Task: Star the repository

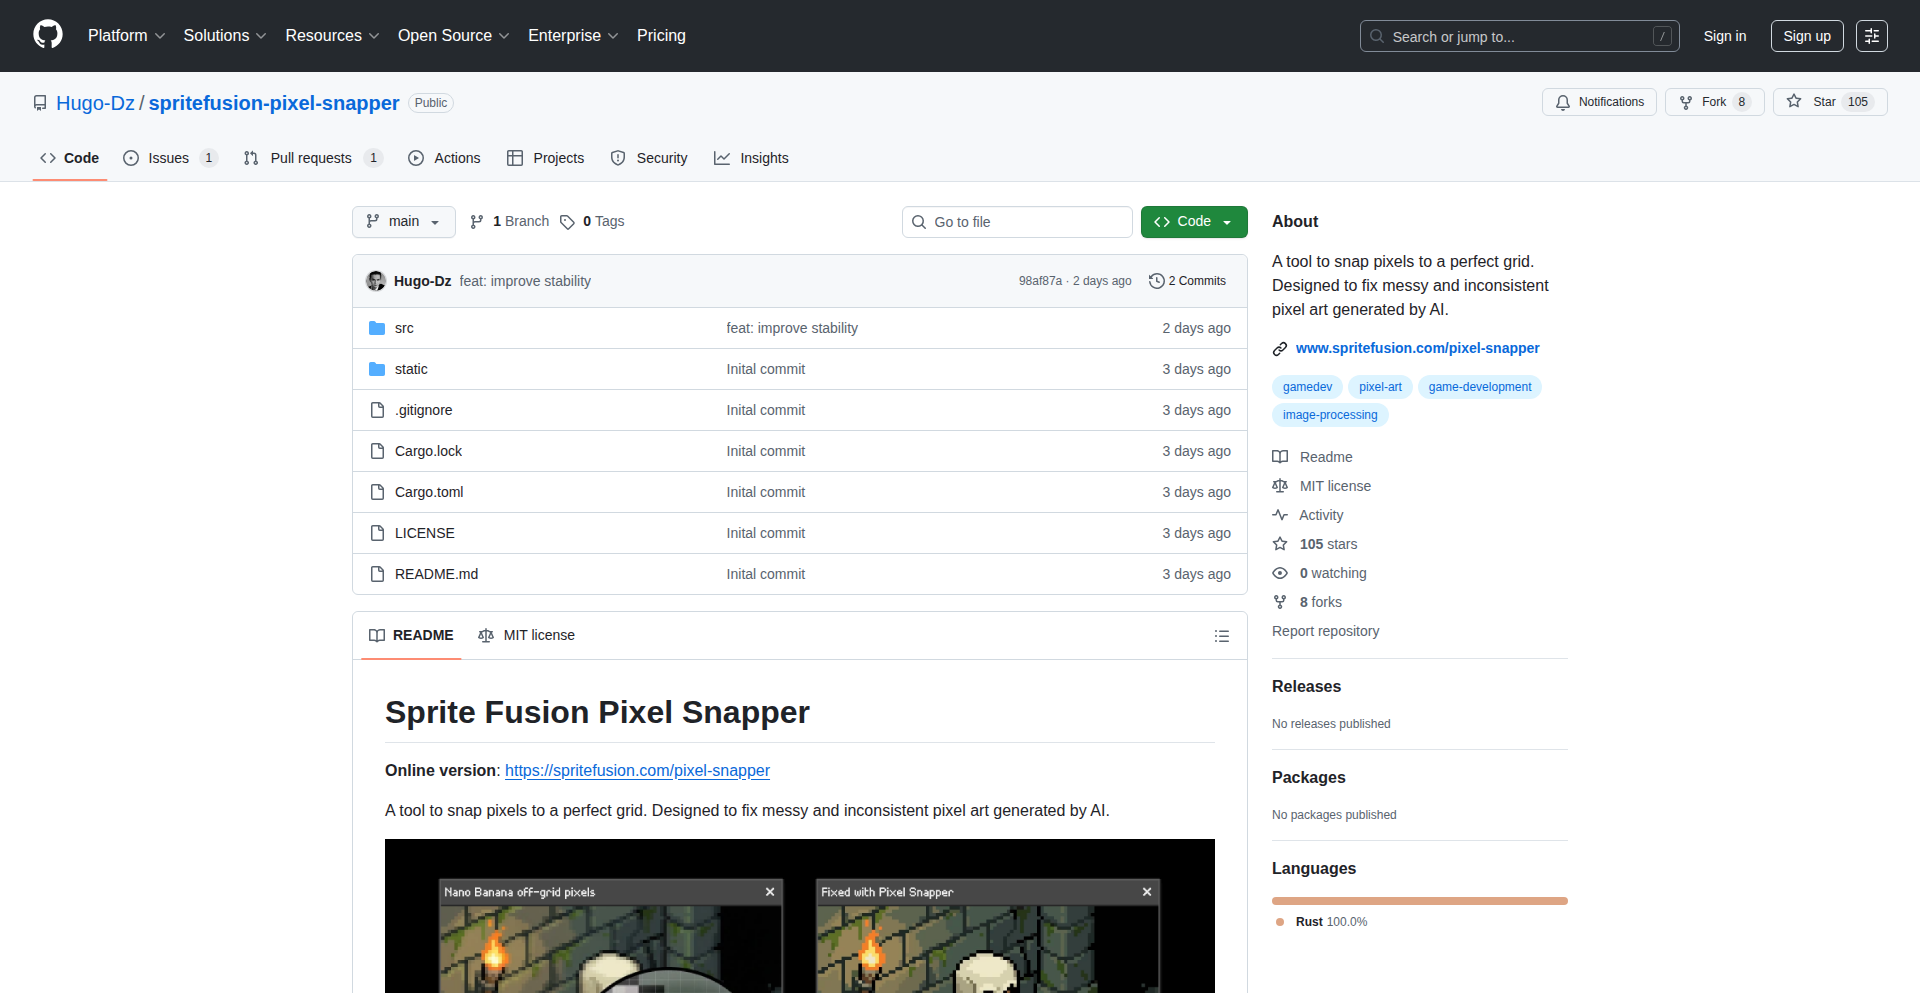Action: 1829,102
